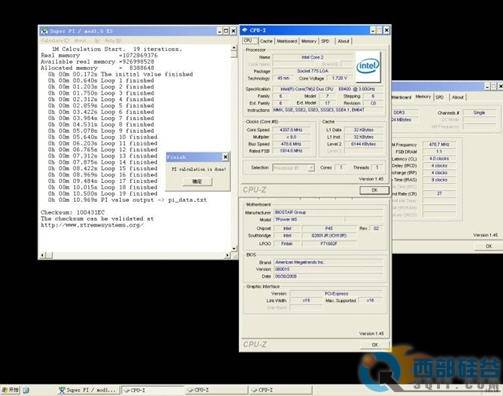Click OK in the CPU-Z processor window
This screenshot has width=503, height=396.
(374, 190)
